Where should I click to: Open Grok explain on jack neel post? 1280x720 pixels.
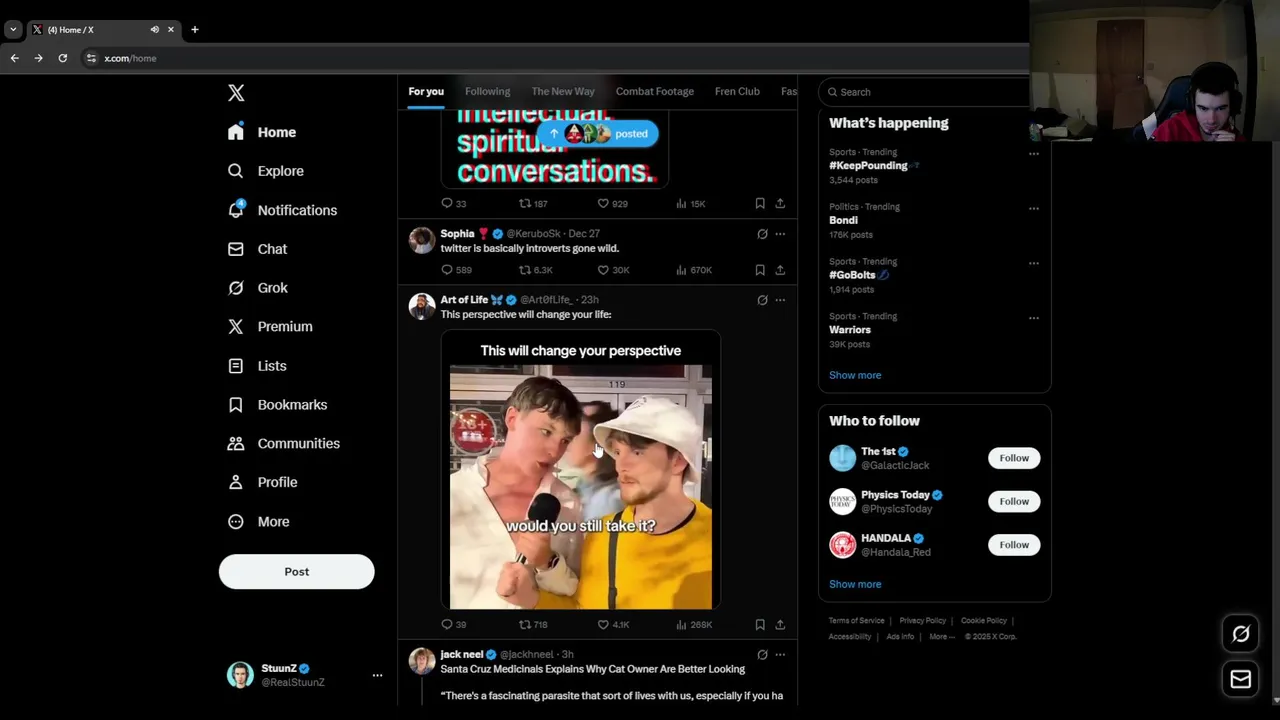click(762, 655)
